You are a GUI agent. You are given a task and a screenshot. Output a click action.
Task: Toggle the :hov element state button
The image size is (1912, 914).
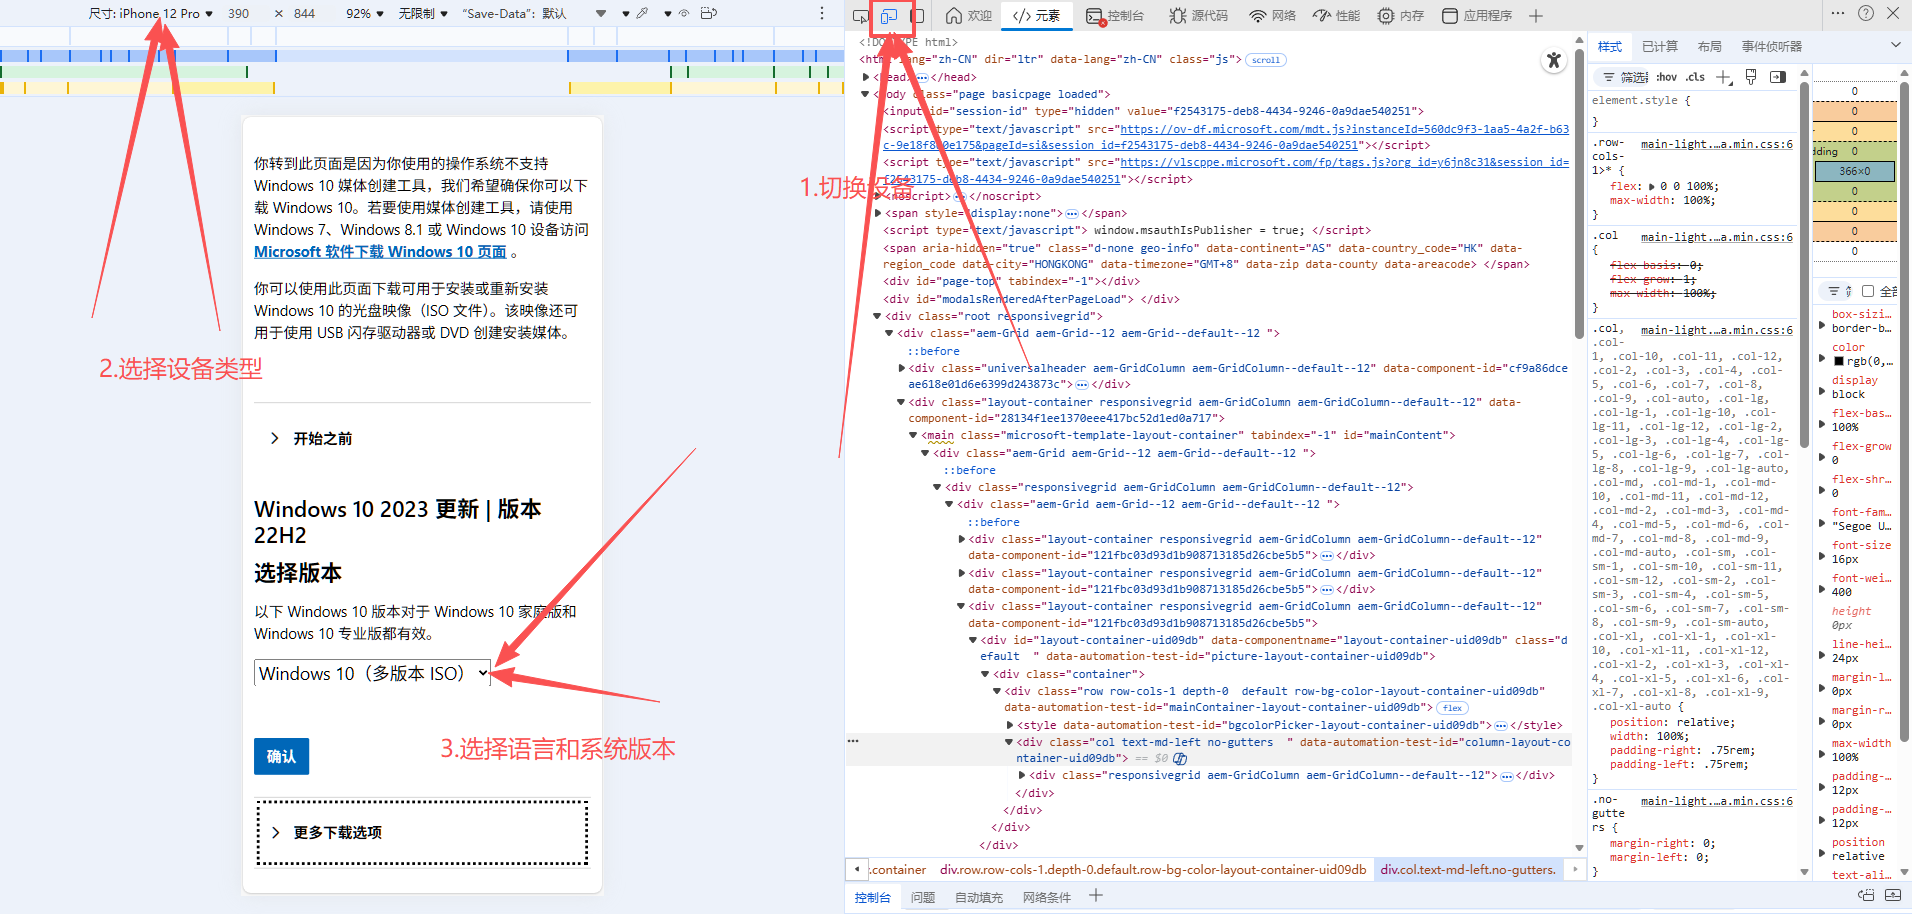point(1666,77)
